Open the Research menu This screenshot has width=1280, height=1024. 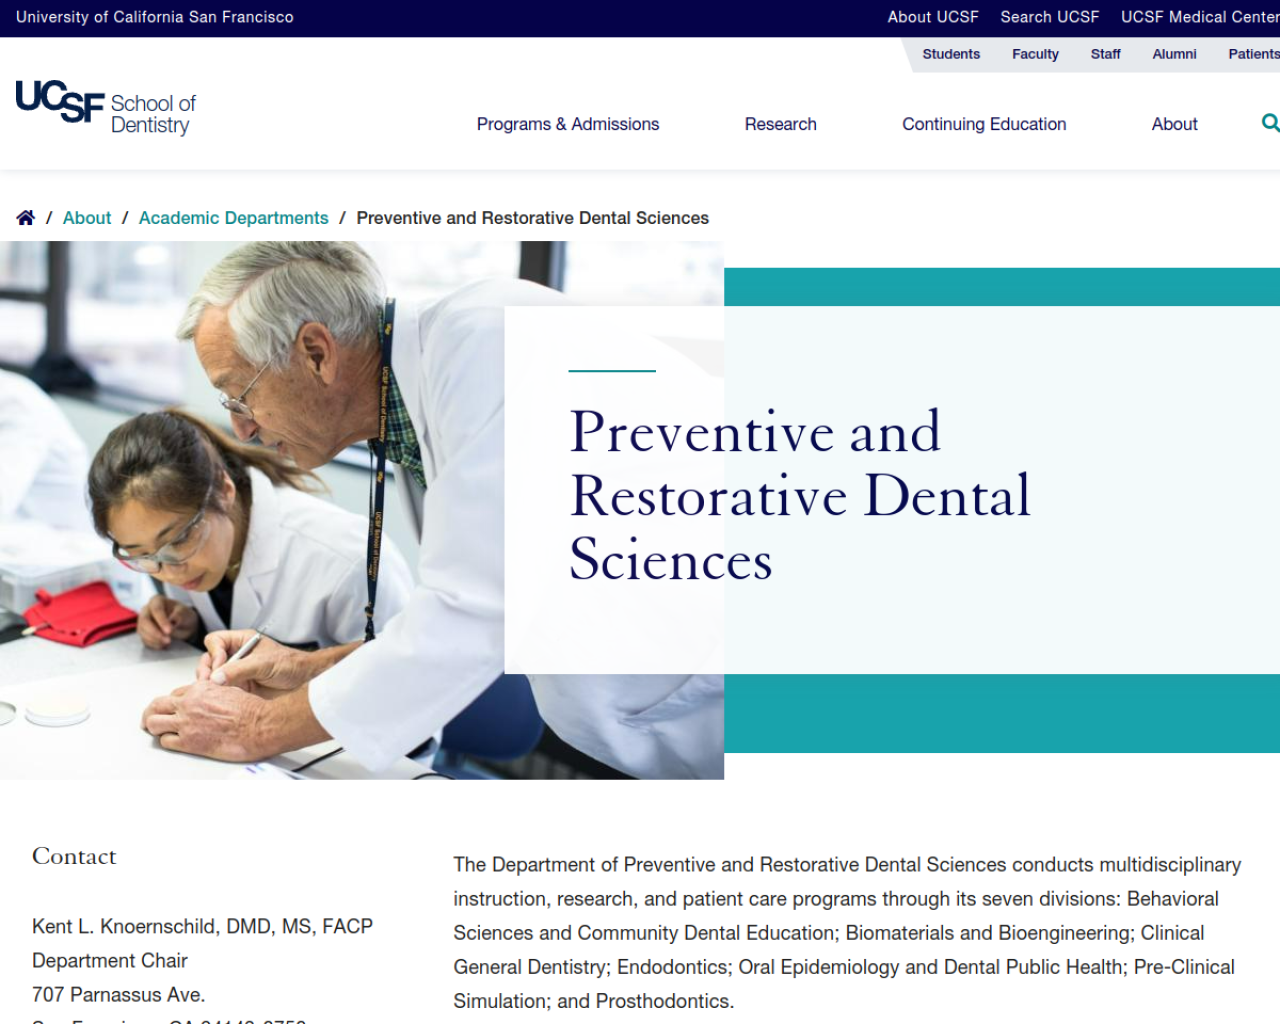point(781,124)
